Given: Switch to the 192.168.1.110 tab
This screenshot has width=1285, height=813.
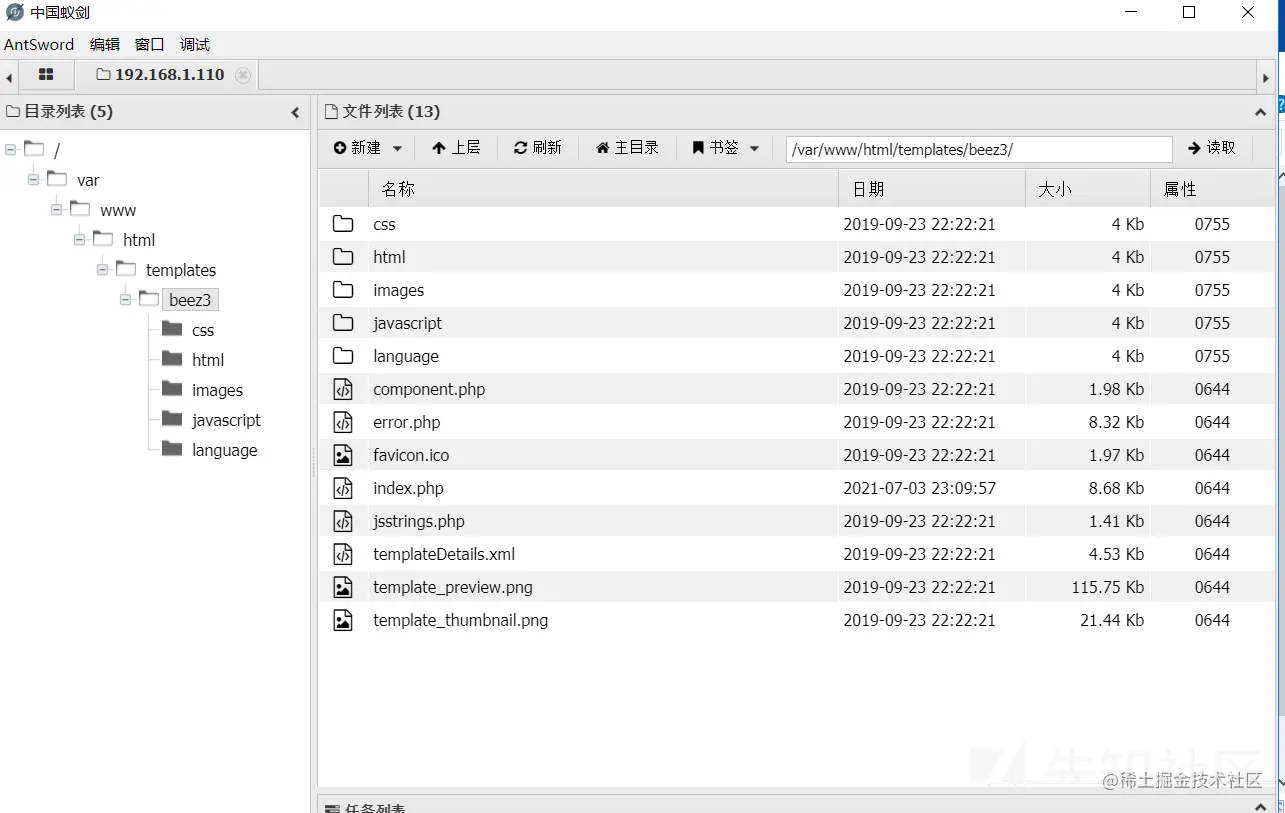Looking at the screenshot, I should coord(169,75).
